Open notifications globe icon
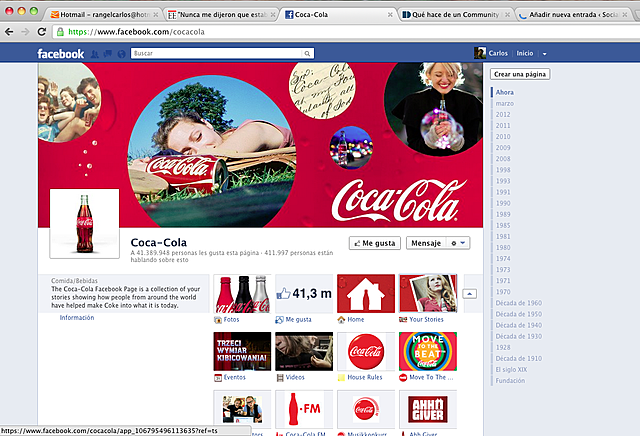 point(121,54)
